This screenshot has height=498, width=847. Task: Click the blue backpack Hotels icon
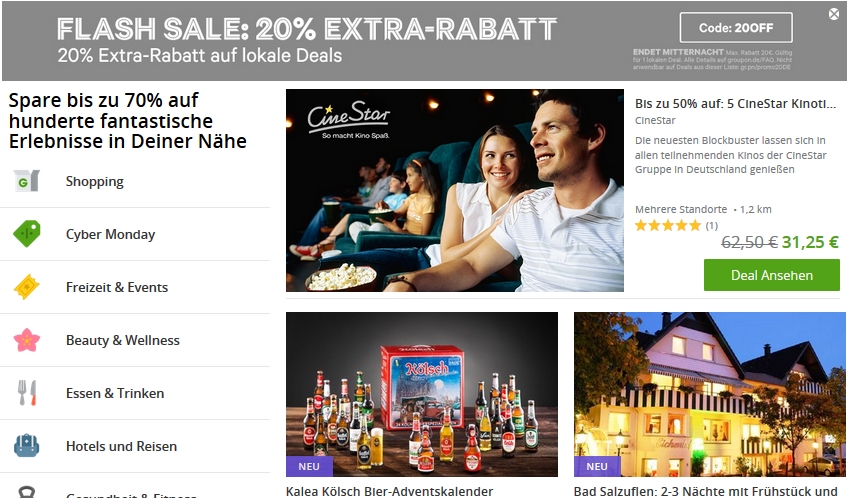26,446
